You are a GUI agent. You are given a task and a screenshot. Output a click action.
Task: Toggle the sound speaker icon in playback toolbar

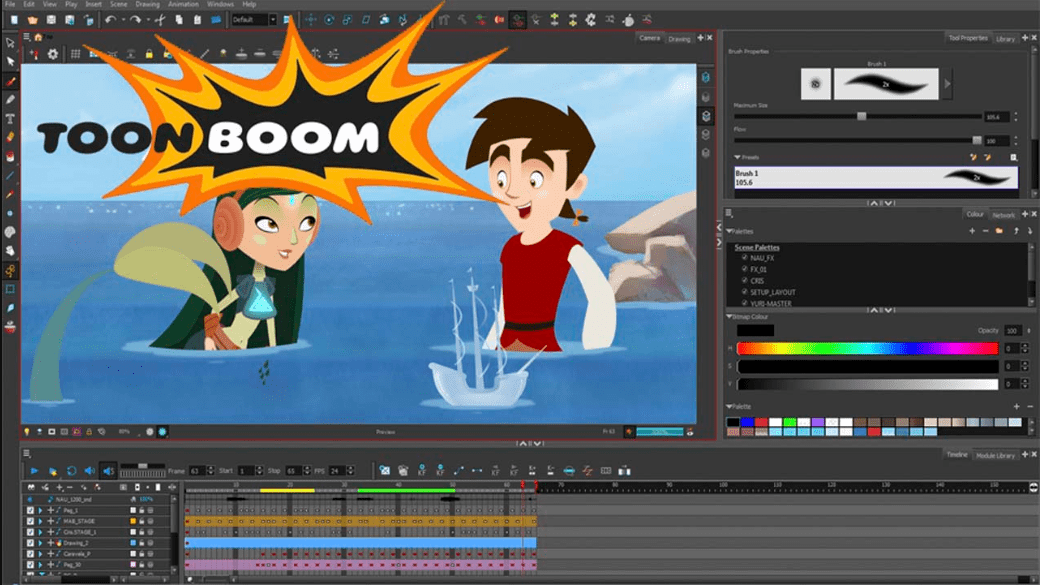pos(90,470)
